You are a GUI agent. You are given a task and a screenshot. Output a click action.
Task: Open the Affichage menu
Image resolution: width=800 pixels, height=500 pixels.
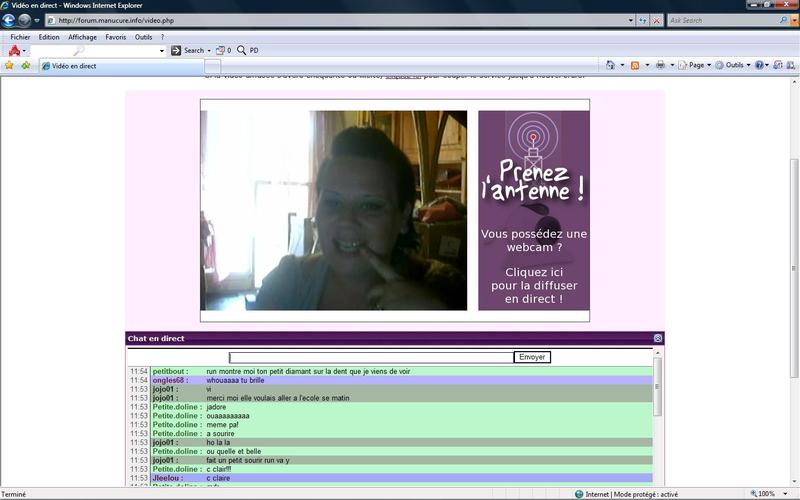pos(82,37)
